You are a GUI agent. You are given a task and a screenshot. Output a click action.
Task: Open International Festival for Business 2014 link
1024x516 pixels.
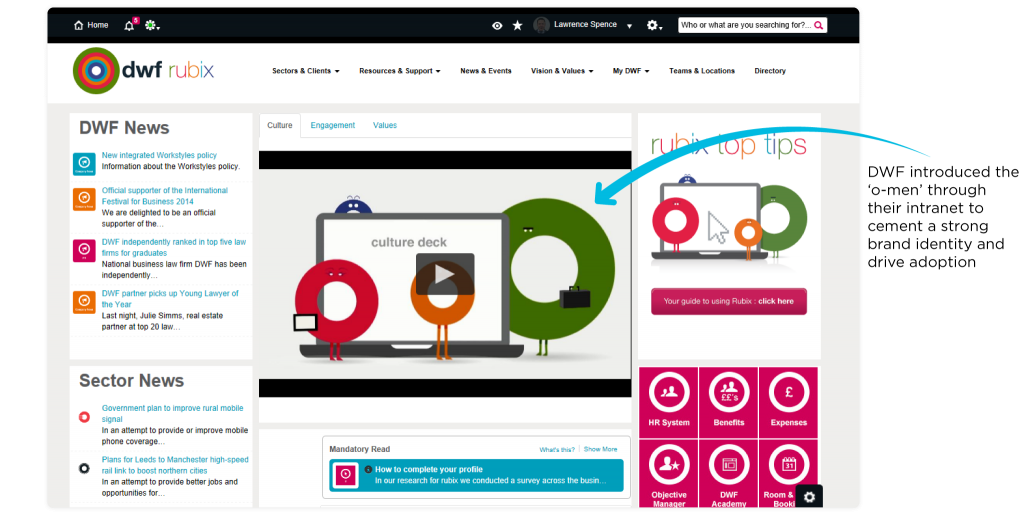click(165, 196)
